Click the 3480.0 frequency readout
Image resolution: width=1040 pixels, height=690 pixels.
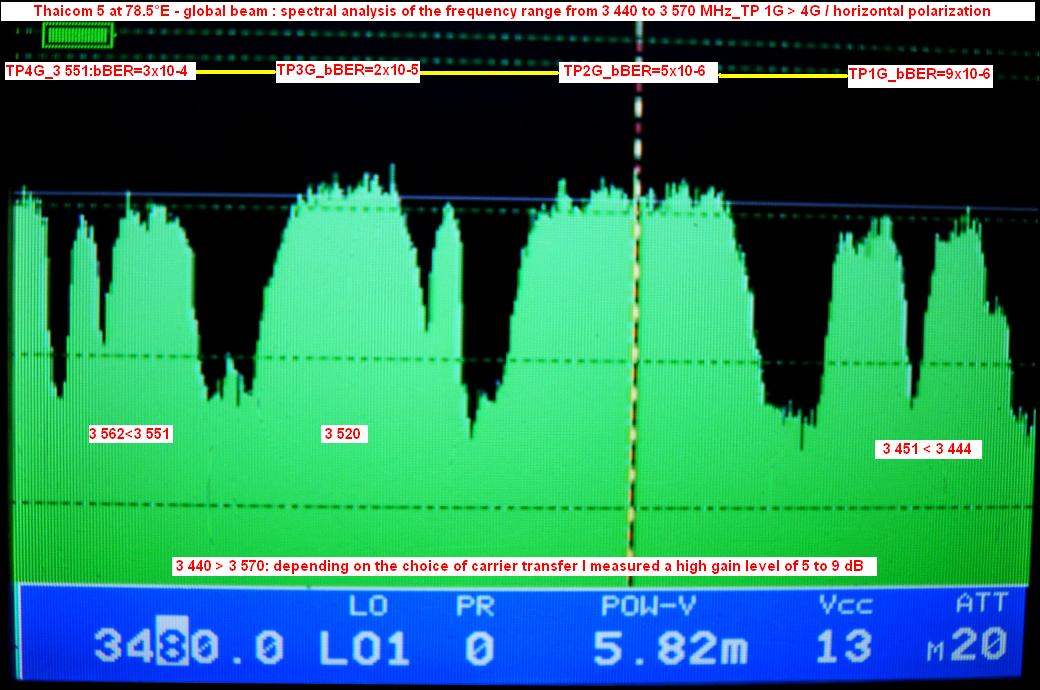189,647
